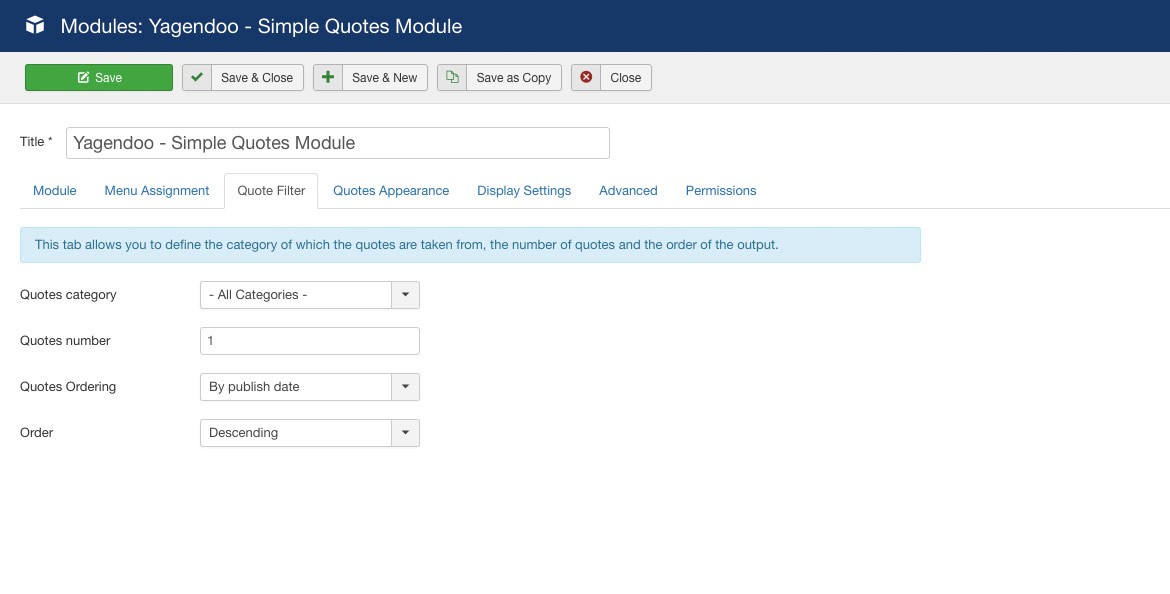Focus the Title input field
The image size is (1170, 594).
tap(337, 143)
